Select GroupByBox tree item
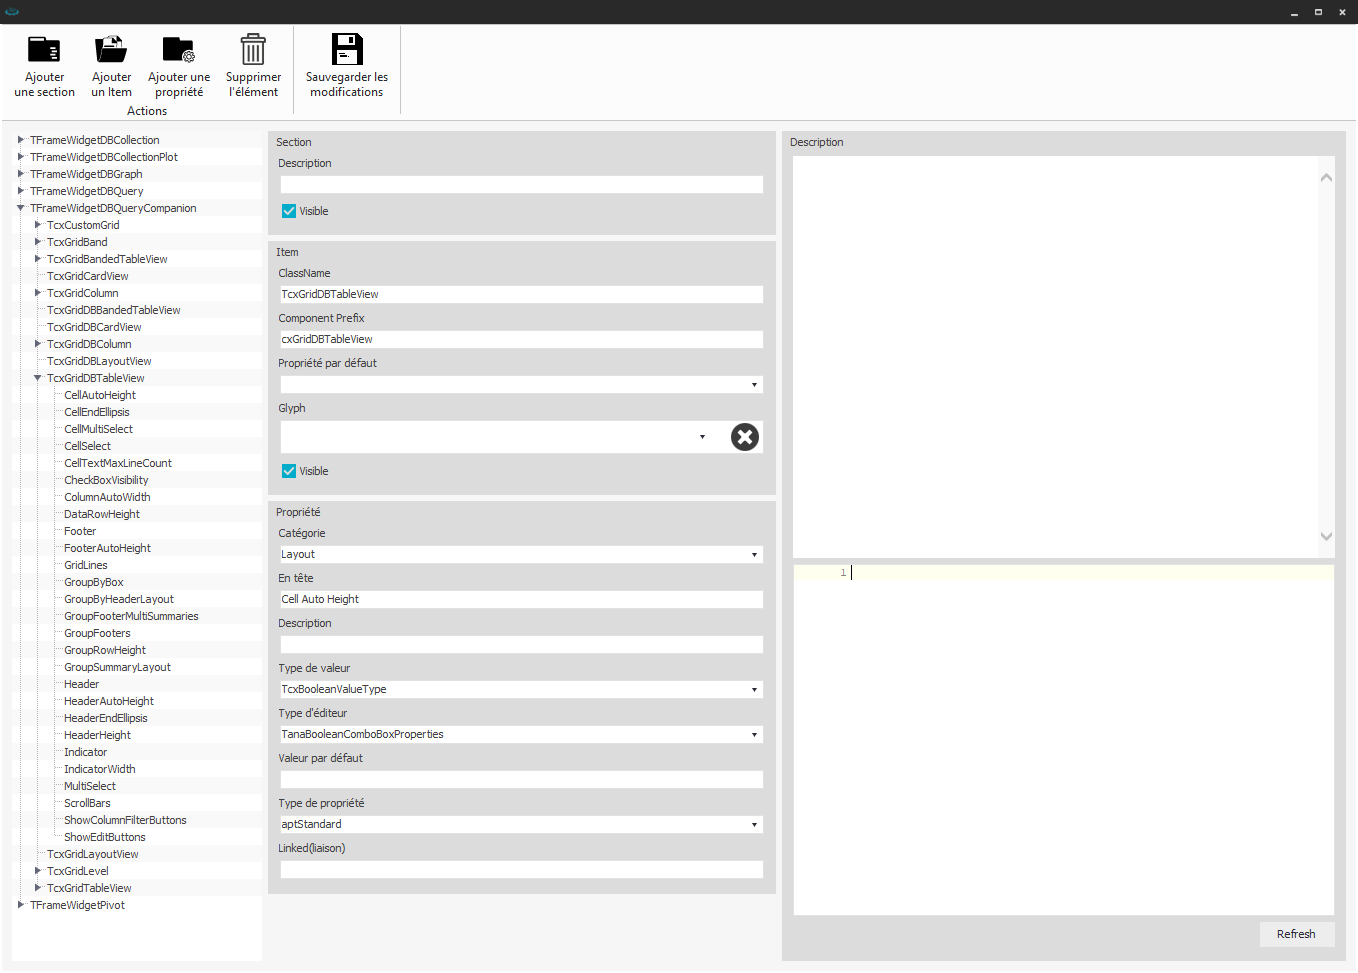1358x973 pixels. (x=94, y=582)
